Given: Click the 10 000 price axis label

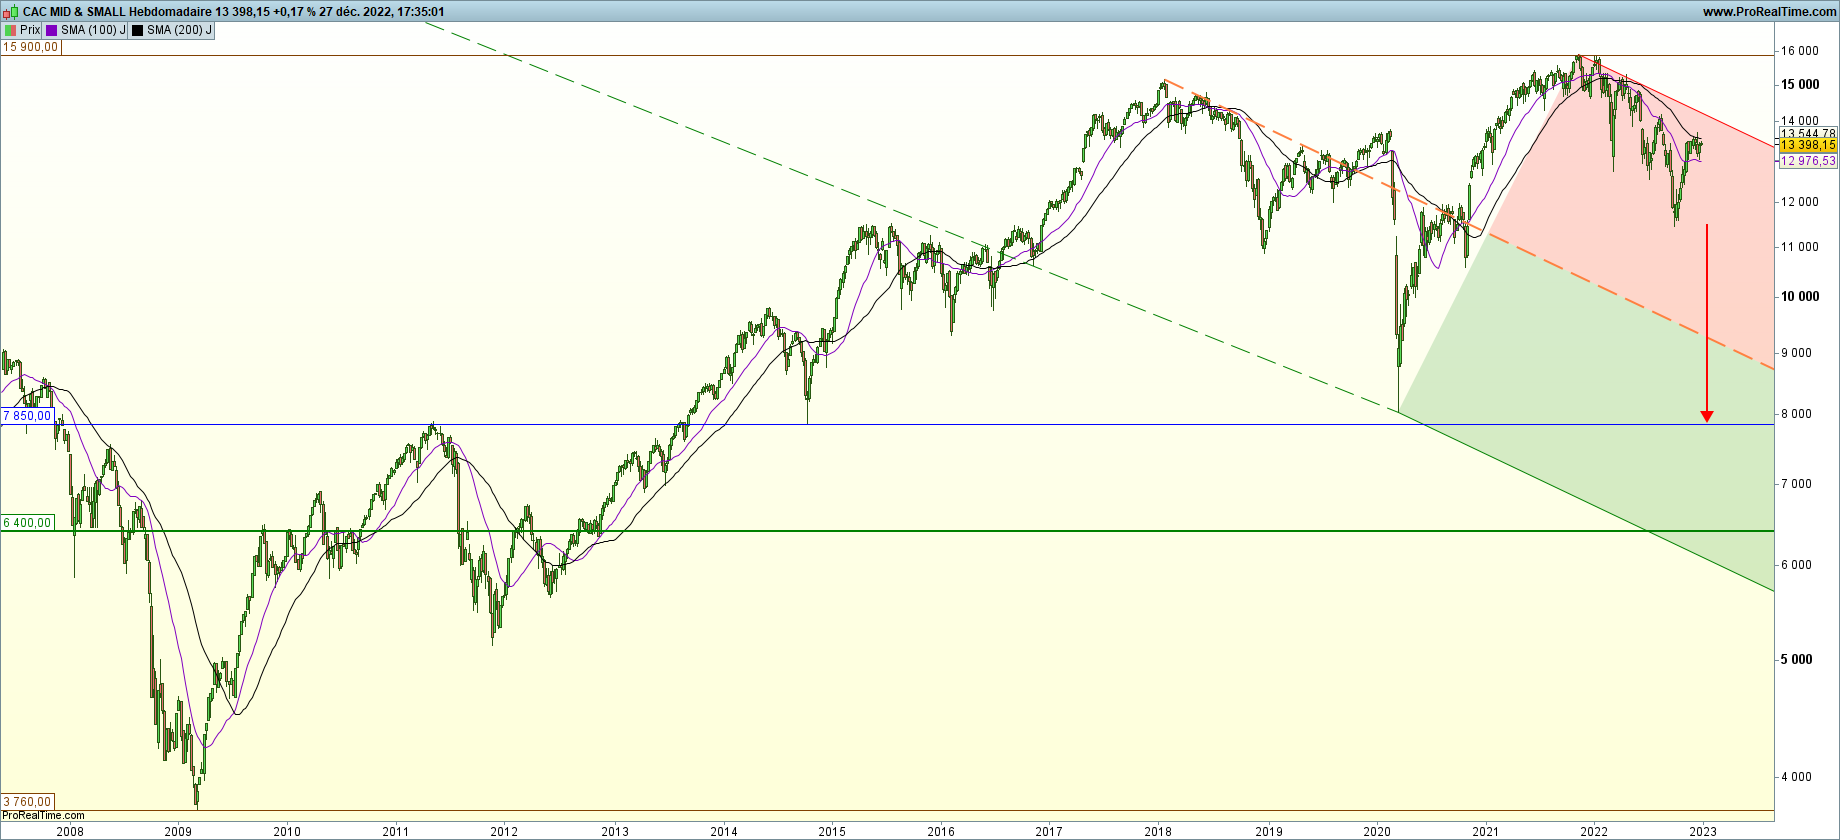Looking at the screenshot, I should coord(1800,296).
